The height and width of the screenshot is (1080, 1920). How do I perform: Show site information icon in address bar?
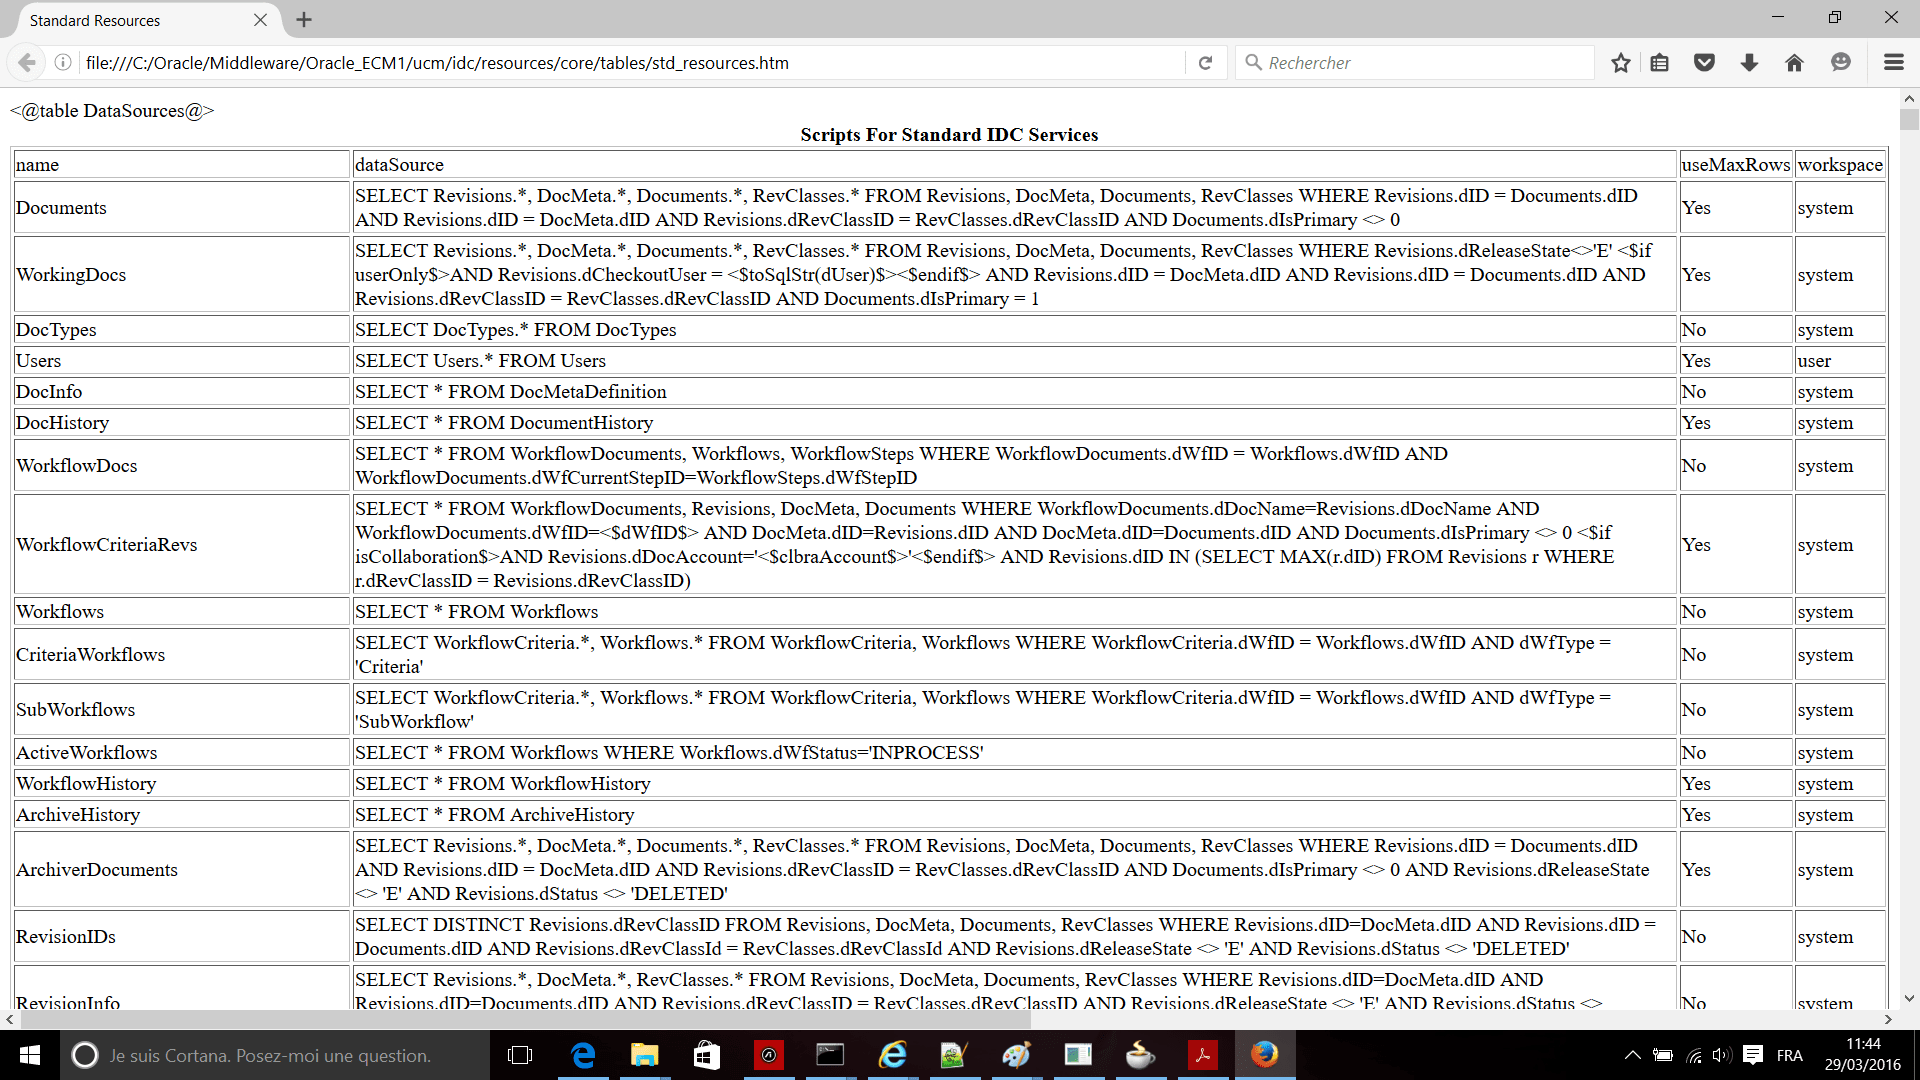tap(63, 63)
